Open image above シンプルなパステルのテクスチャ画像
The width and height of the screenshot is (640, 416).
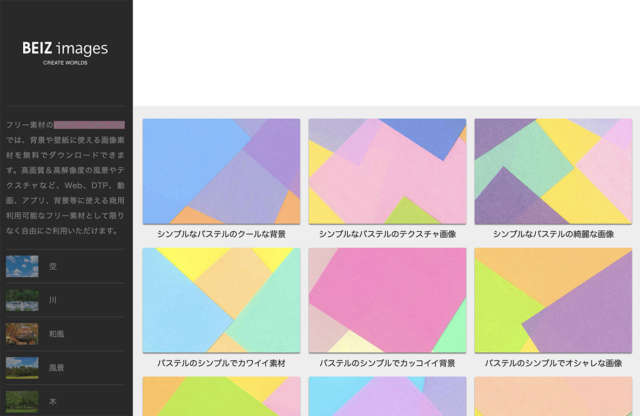[387, 171]
